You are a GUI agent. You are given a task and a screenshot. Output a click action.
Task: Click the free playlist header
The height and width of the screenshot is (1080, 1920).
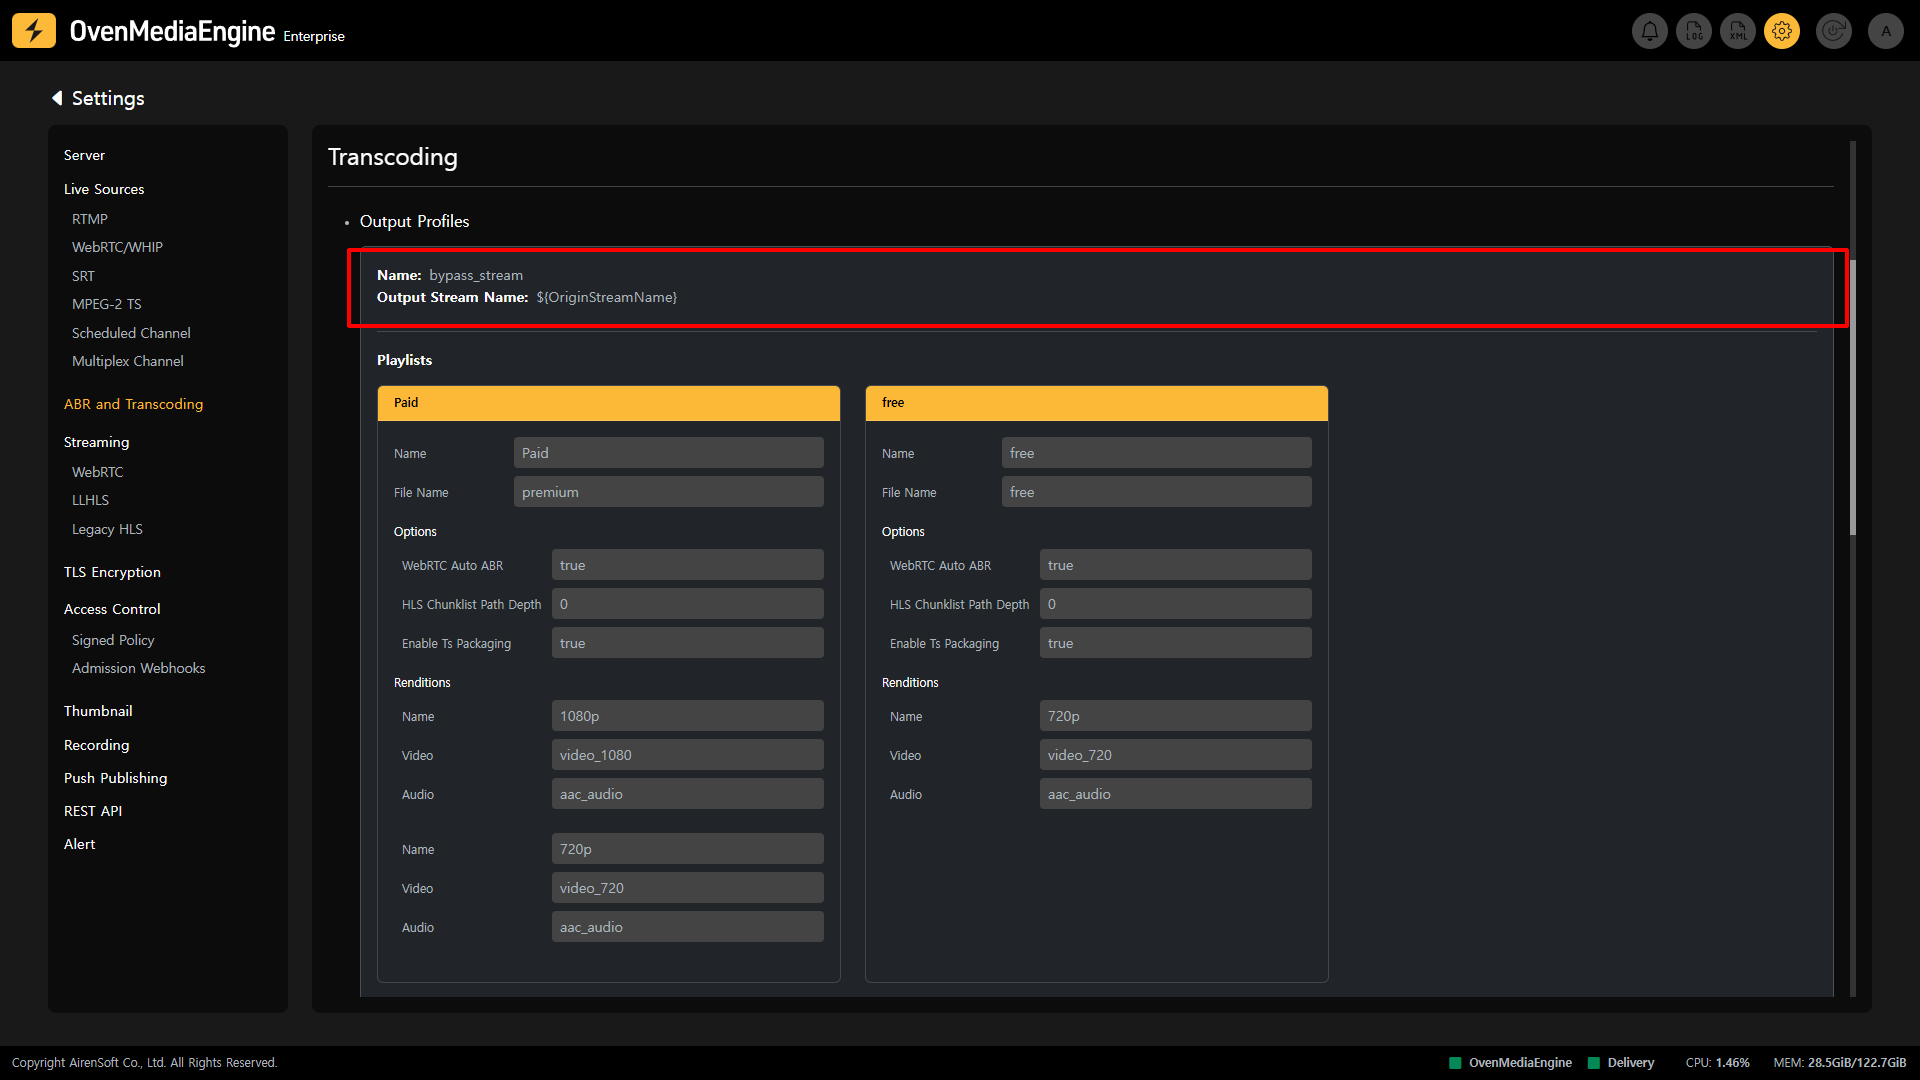point(1096,403)
